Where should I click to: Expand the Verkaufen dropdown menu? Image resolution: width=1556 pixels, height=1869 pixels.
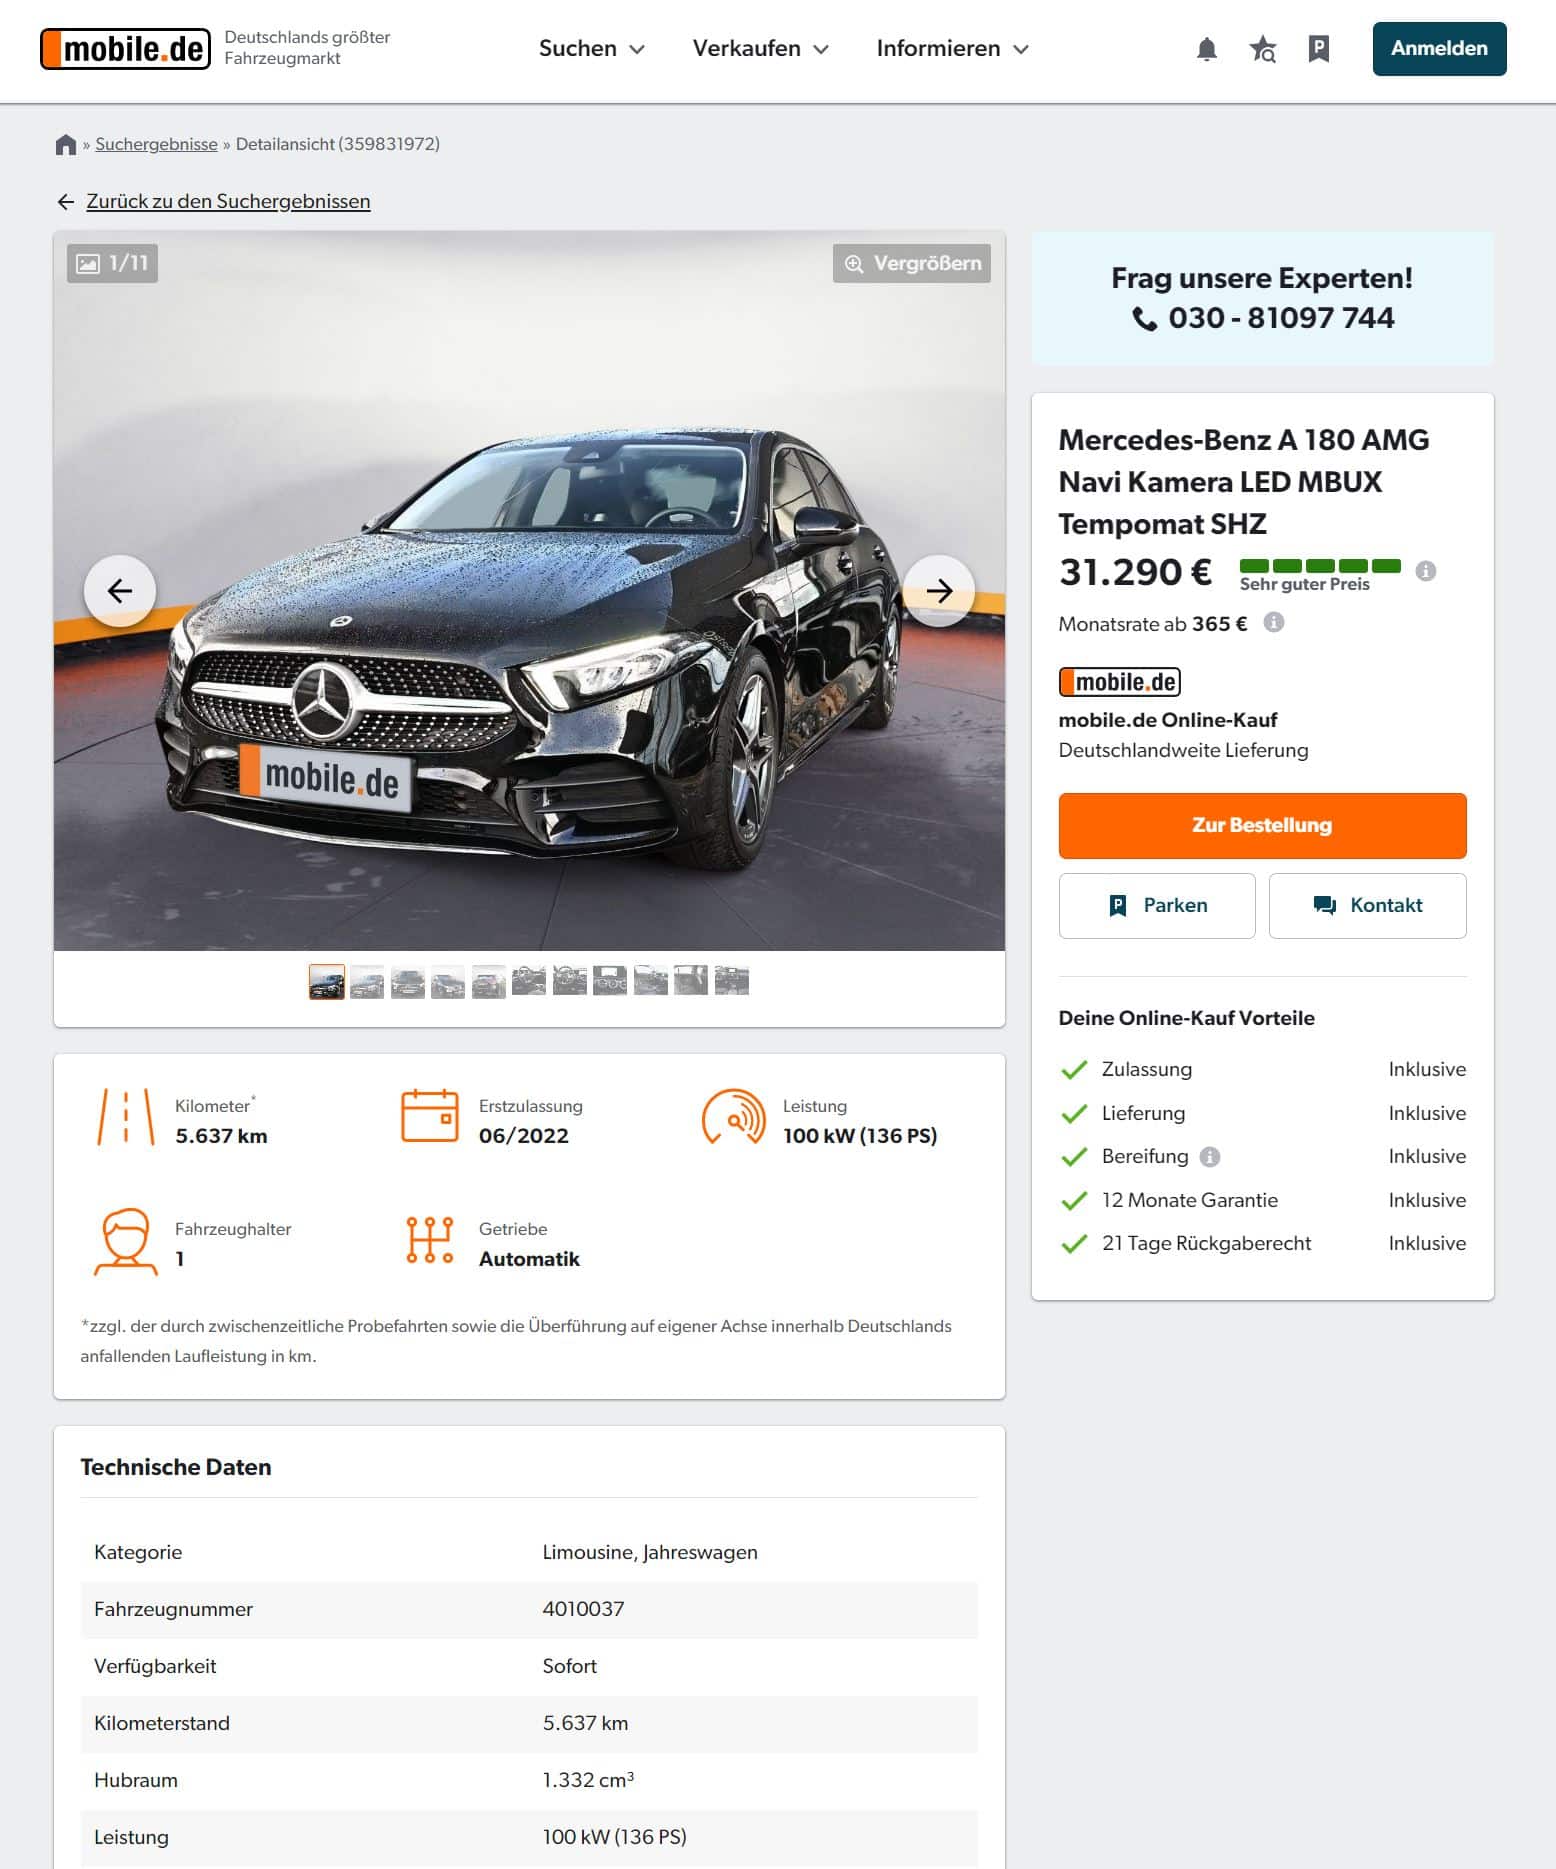(x=760, y=49)
